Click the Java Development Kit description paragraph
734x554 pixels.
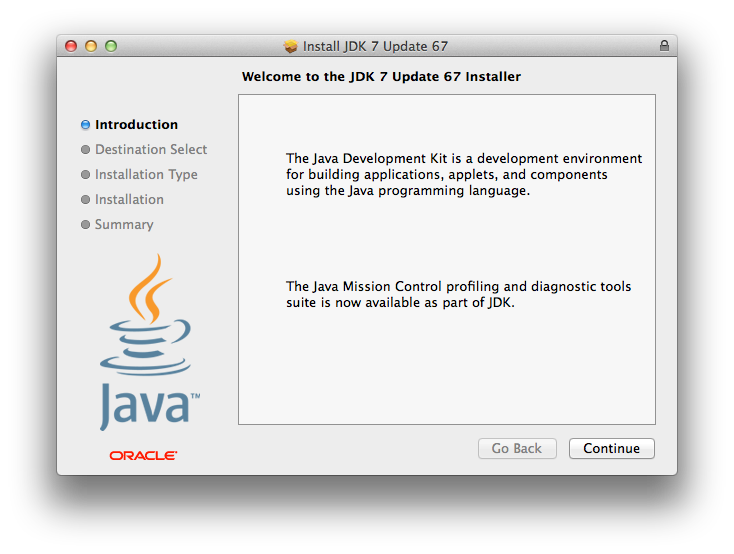463,174
